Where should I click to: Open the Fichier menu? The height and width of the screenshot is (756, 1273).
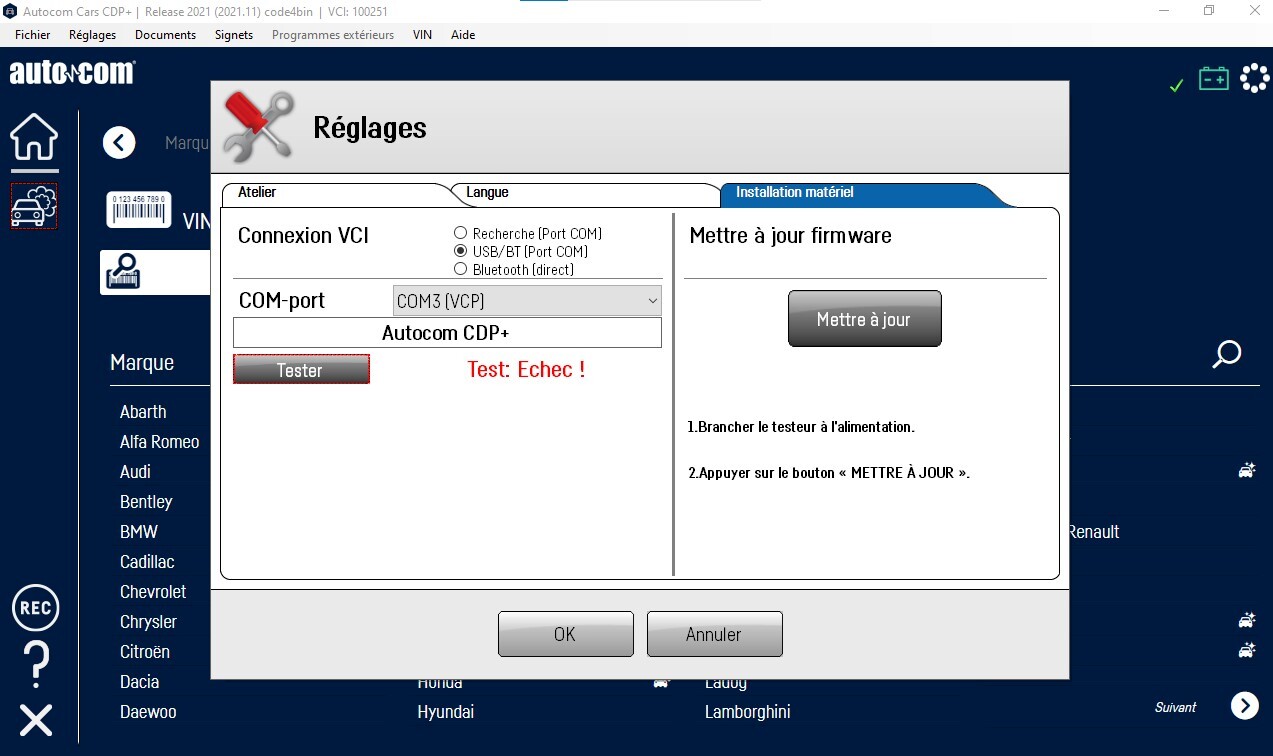tap(33, 35)
